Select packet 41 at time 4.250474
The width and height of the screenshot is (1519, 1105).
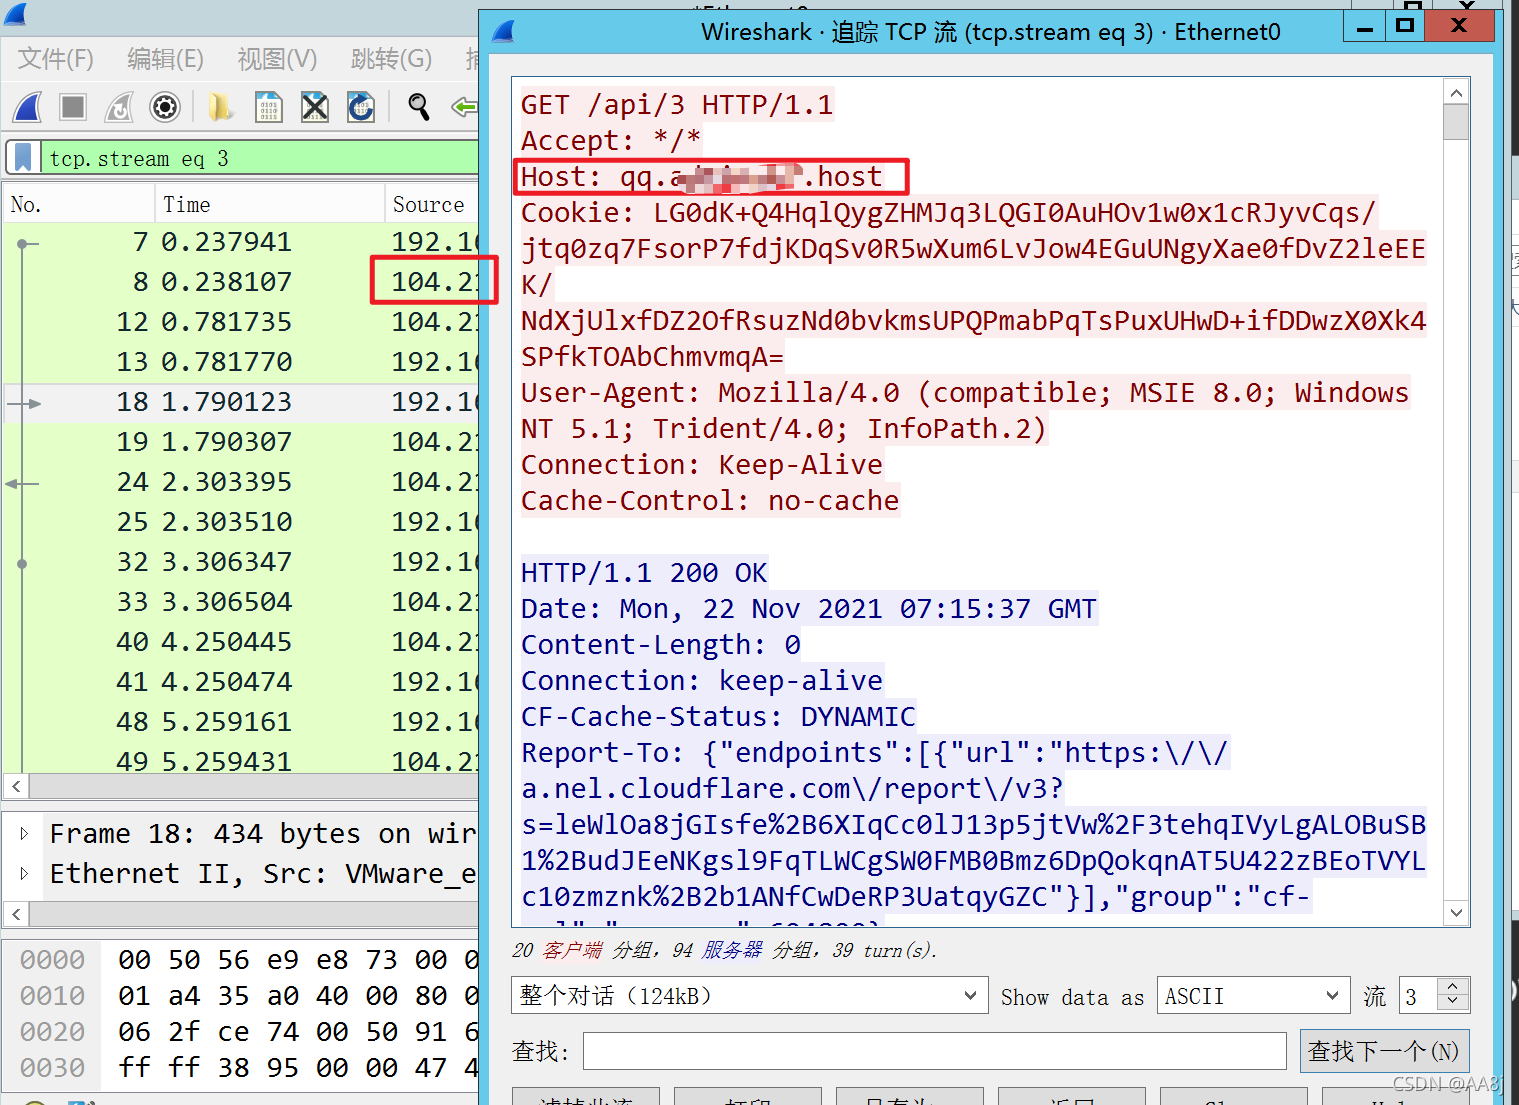(241, 682)
